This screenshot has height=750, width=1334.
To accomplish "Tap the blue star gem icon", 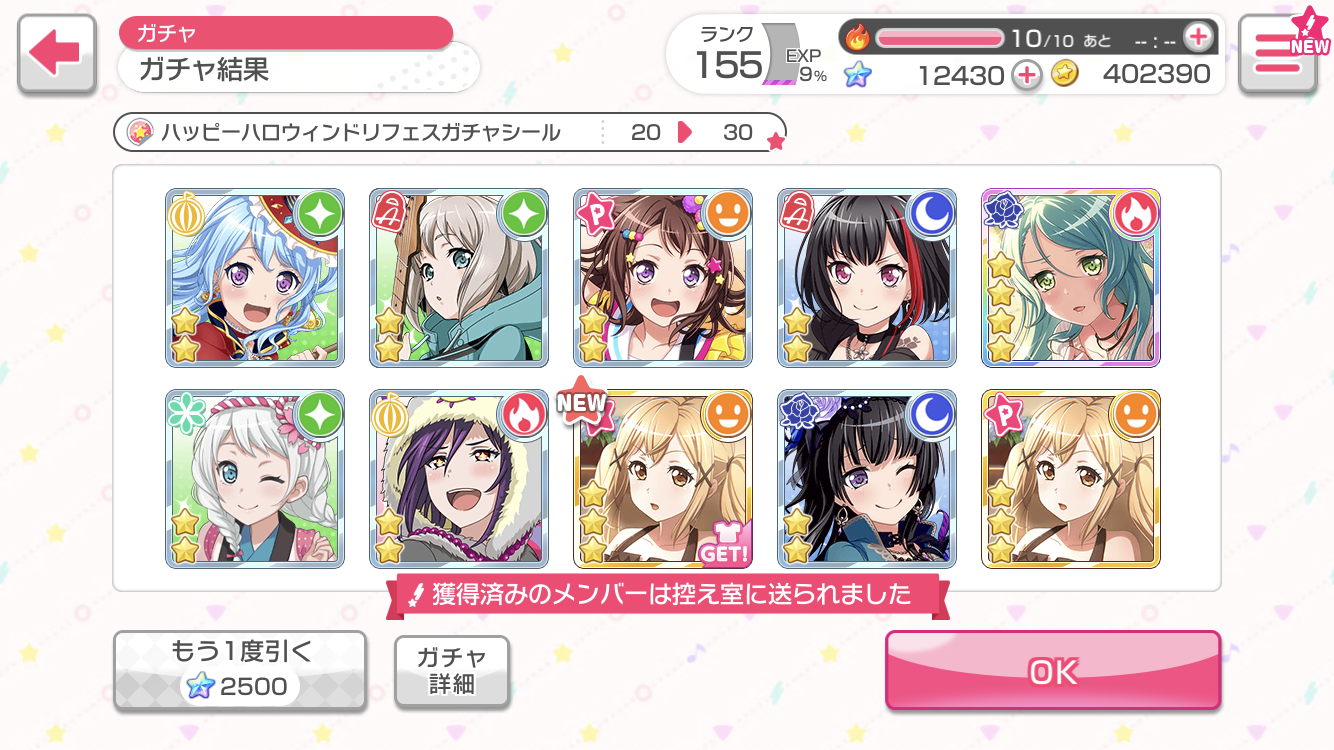I will (857, 74).
